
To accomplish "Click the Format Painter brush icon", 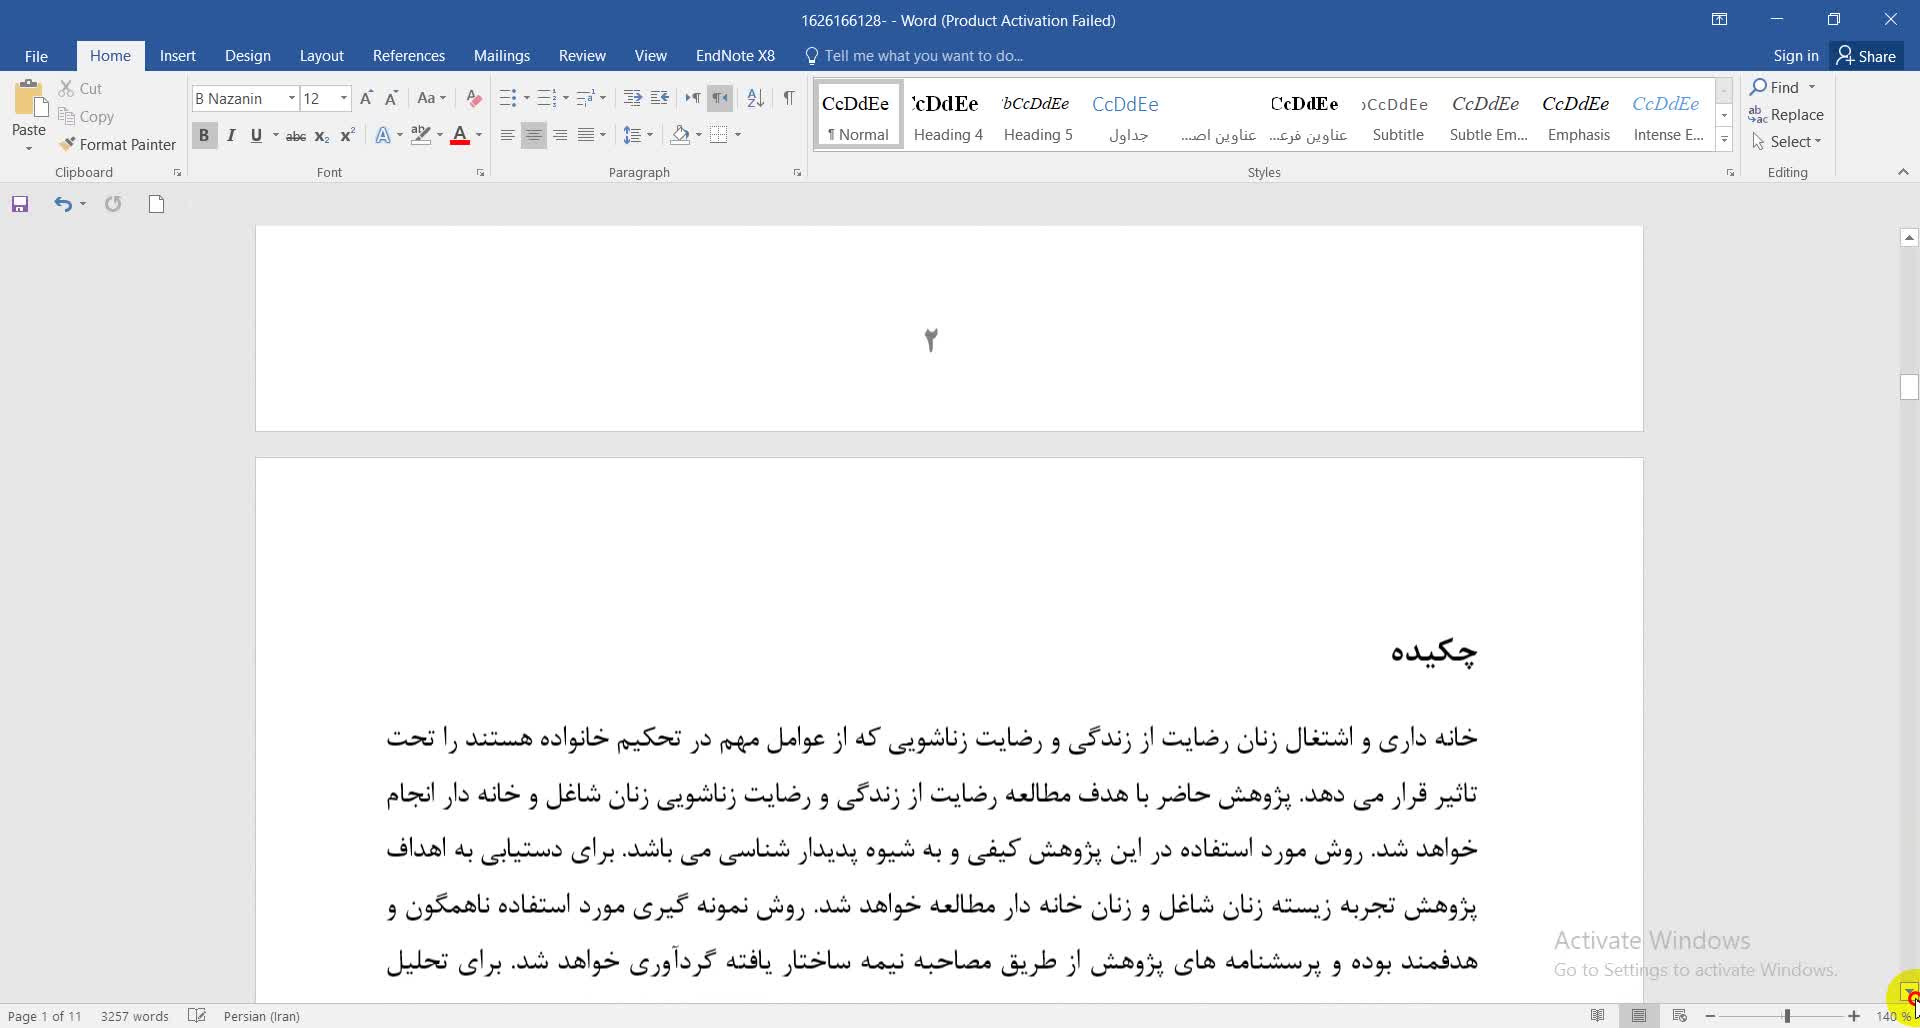I will (67, 145).
